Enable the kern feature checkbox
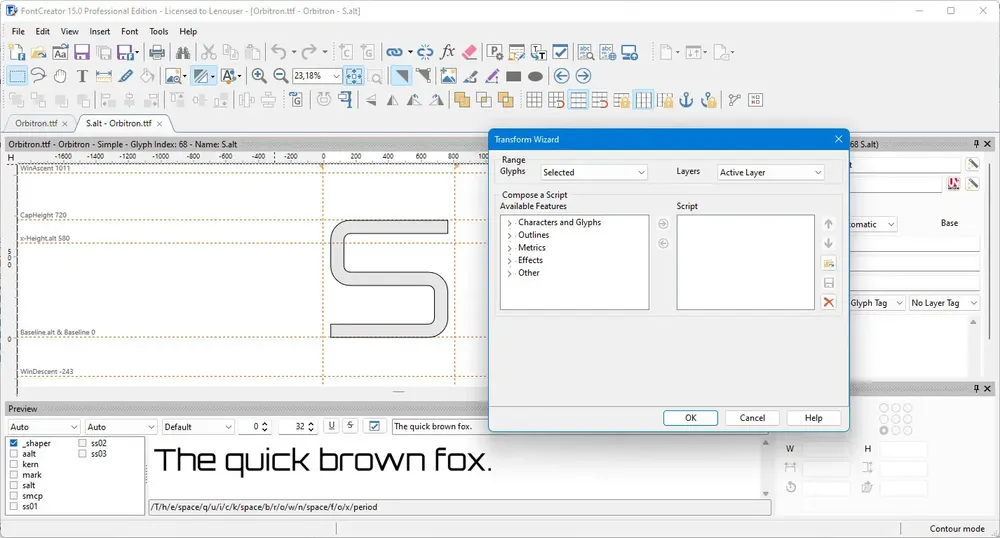 pos(13,464)
